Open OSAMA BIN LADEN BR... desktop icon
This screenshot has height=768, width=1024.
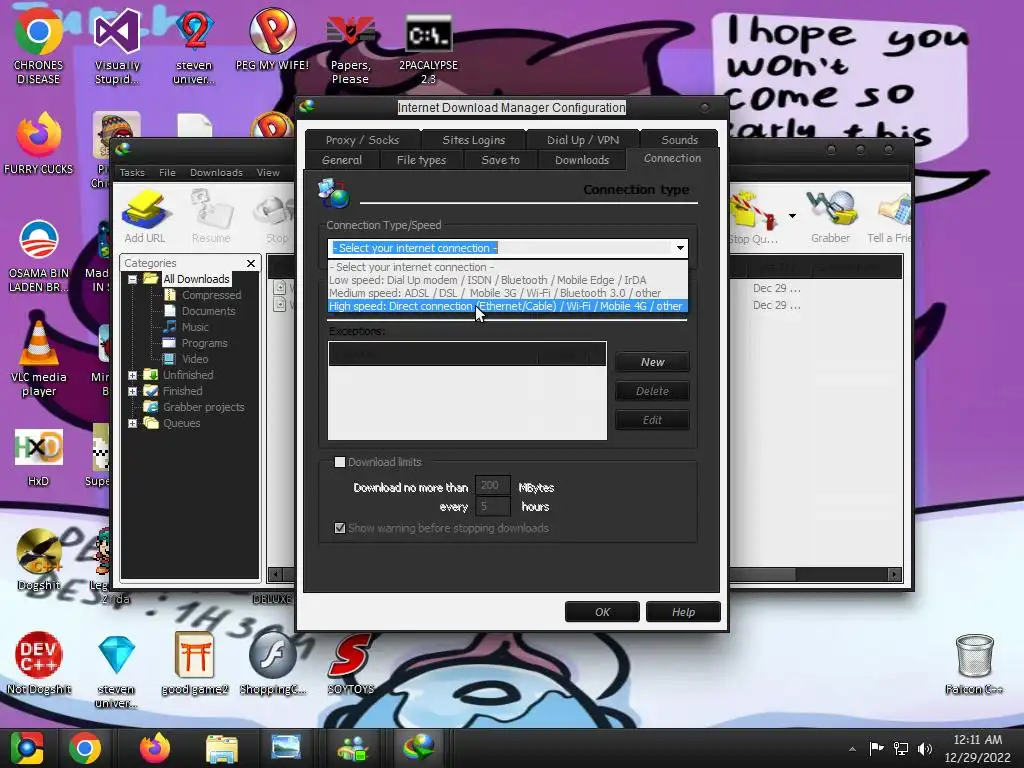(x=39, y=256)
